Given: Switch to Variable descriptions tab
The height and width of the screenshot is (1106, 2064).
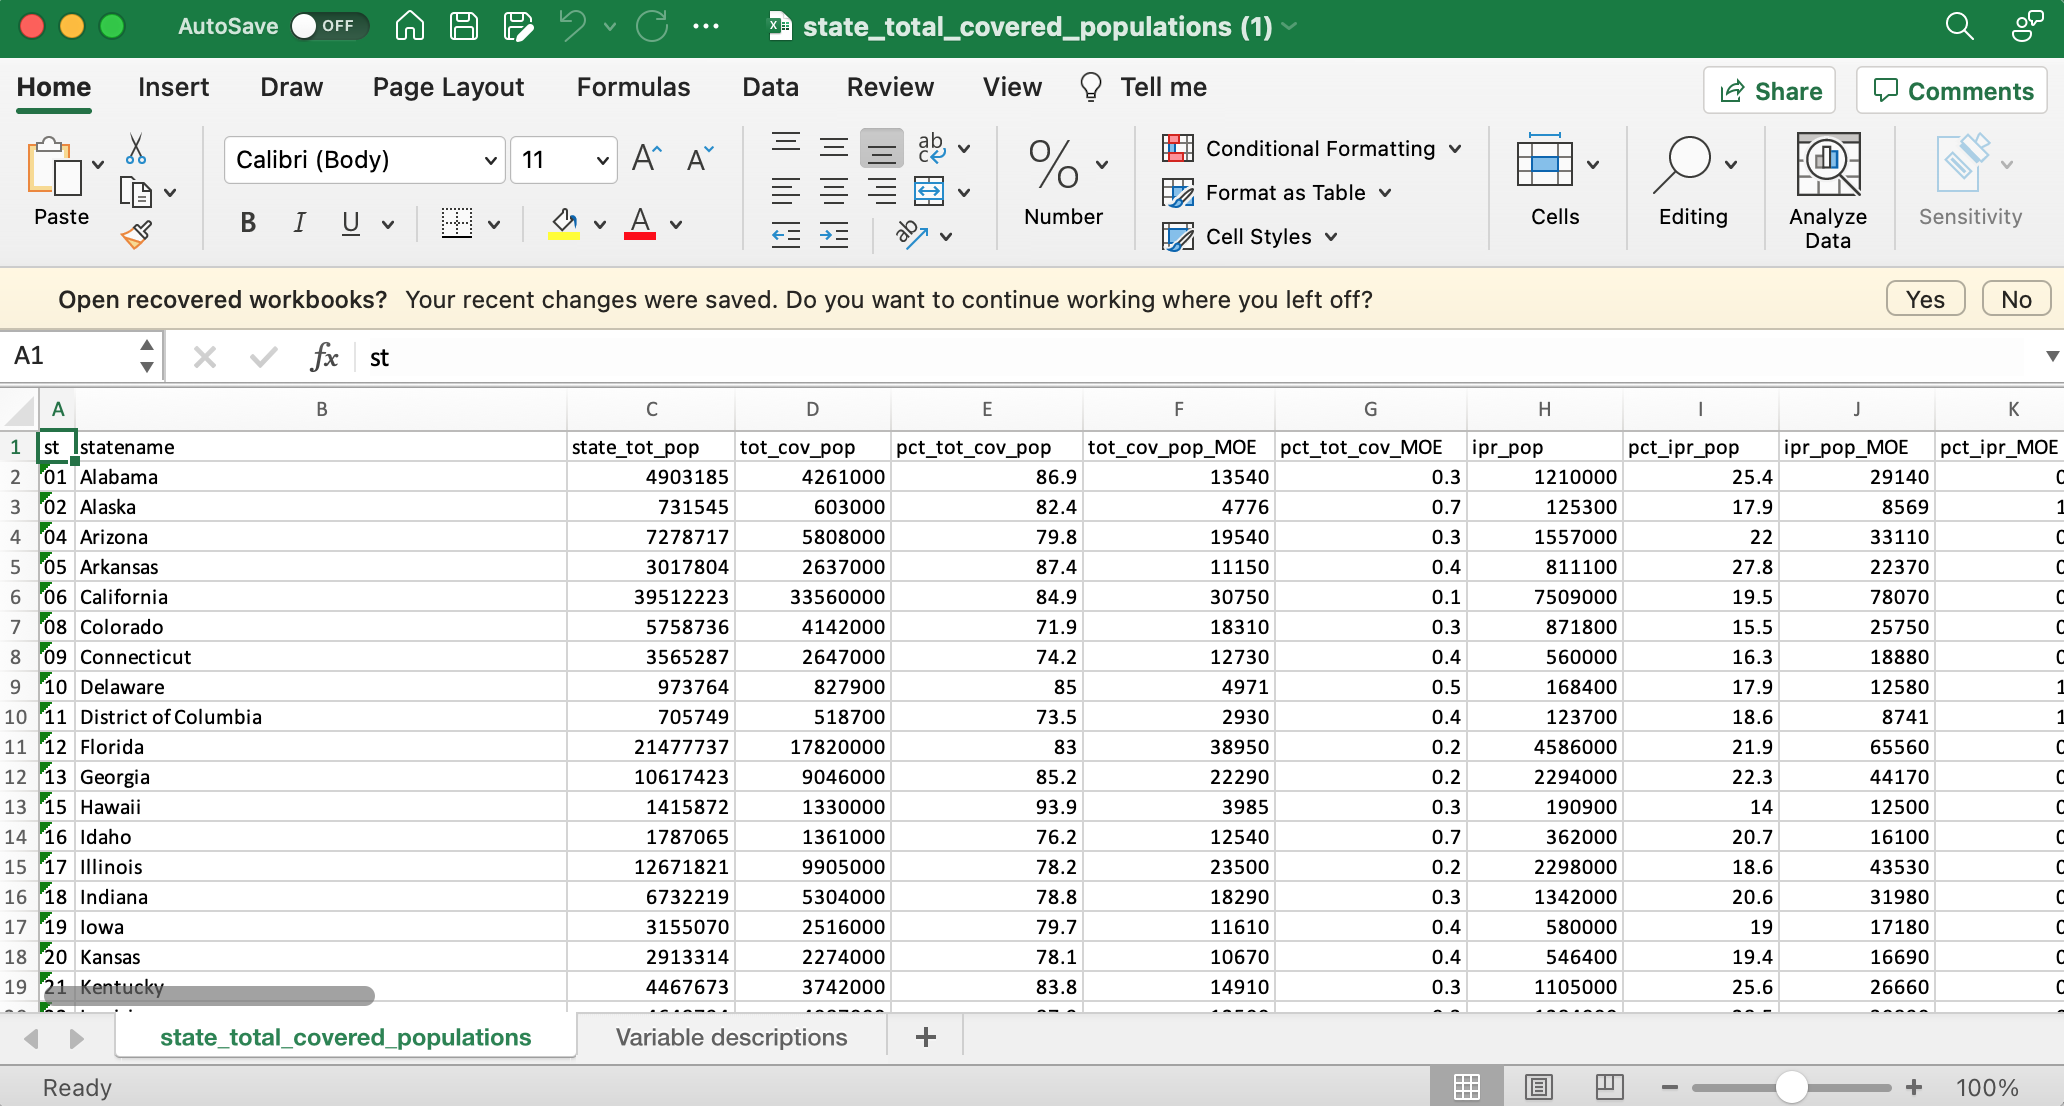Looking at the screenshot, I should click(x=730, y=1038).
